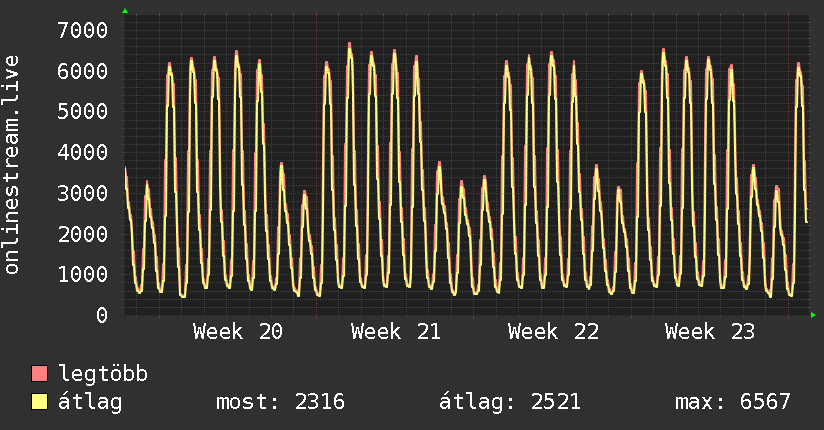Click the legtöbb legend label
Screen dimensions: 824x430
click(x=103, y=374)
